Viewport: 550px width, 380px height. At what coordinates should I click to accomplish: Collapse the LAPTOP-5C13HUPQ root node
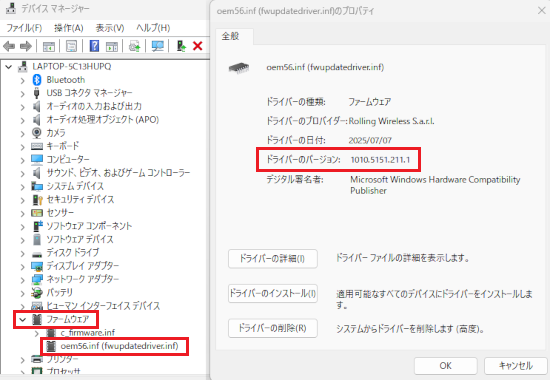point(8,66)
